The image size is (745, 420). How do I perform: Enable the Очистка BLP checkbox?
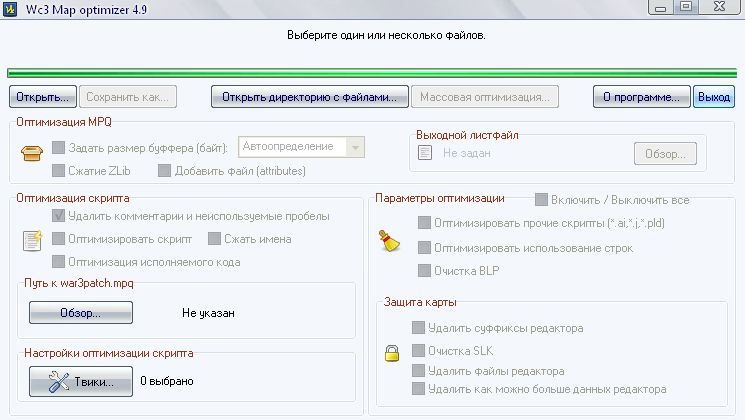click(x=424, y=270)
